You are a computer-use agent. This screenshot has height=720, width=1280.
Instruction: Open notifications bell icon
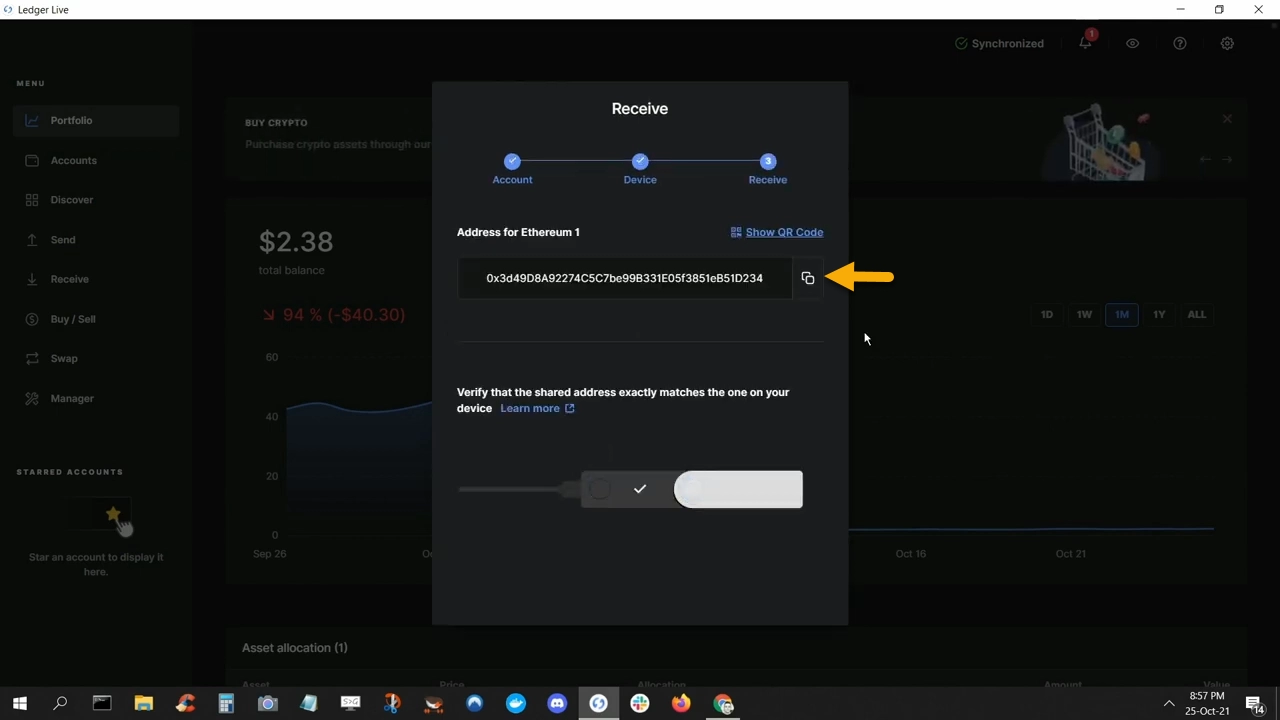(1085, 43)
